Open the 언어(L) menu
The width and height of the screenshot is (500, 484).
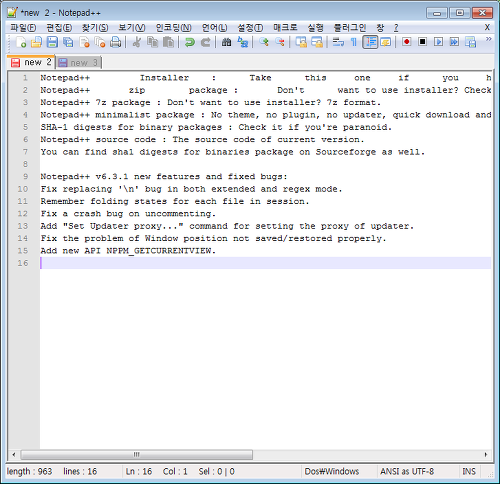[214, 28]
